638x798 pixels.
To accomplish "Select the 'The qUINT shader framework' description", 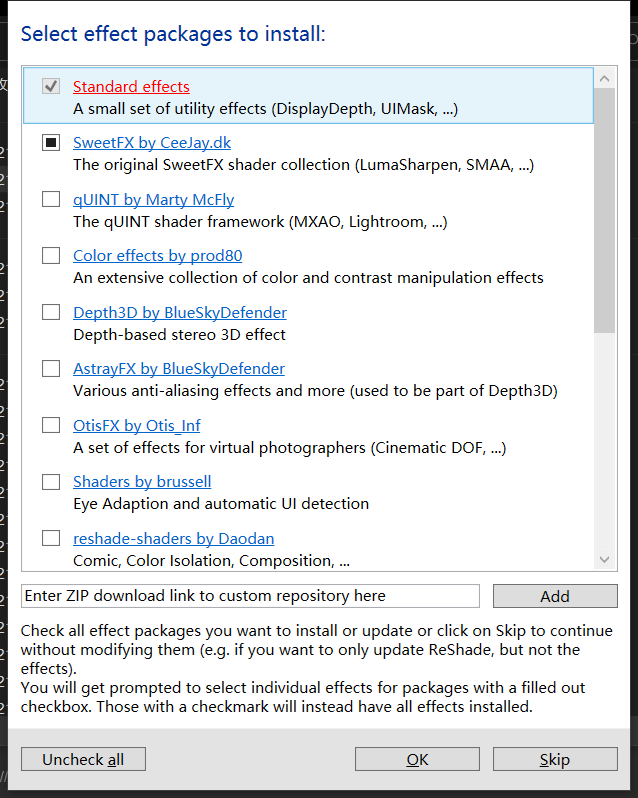I will [x=260, y=222].
